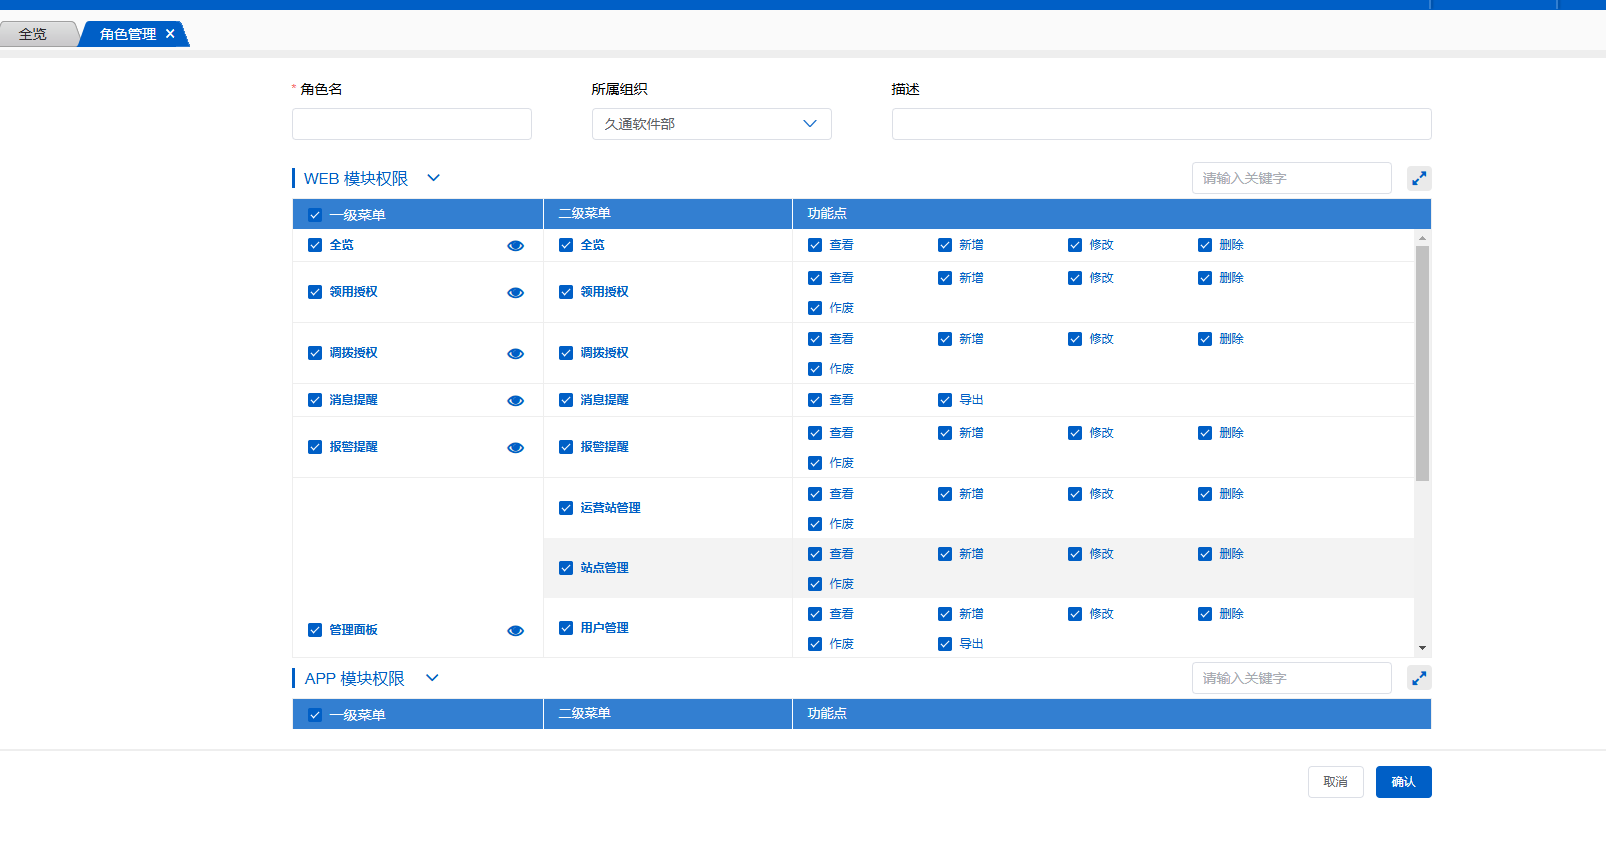Open the 所属组织 dropdown
The height and width of the screenshot is (848, 1606).
(711, 124)
